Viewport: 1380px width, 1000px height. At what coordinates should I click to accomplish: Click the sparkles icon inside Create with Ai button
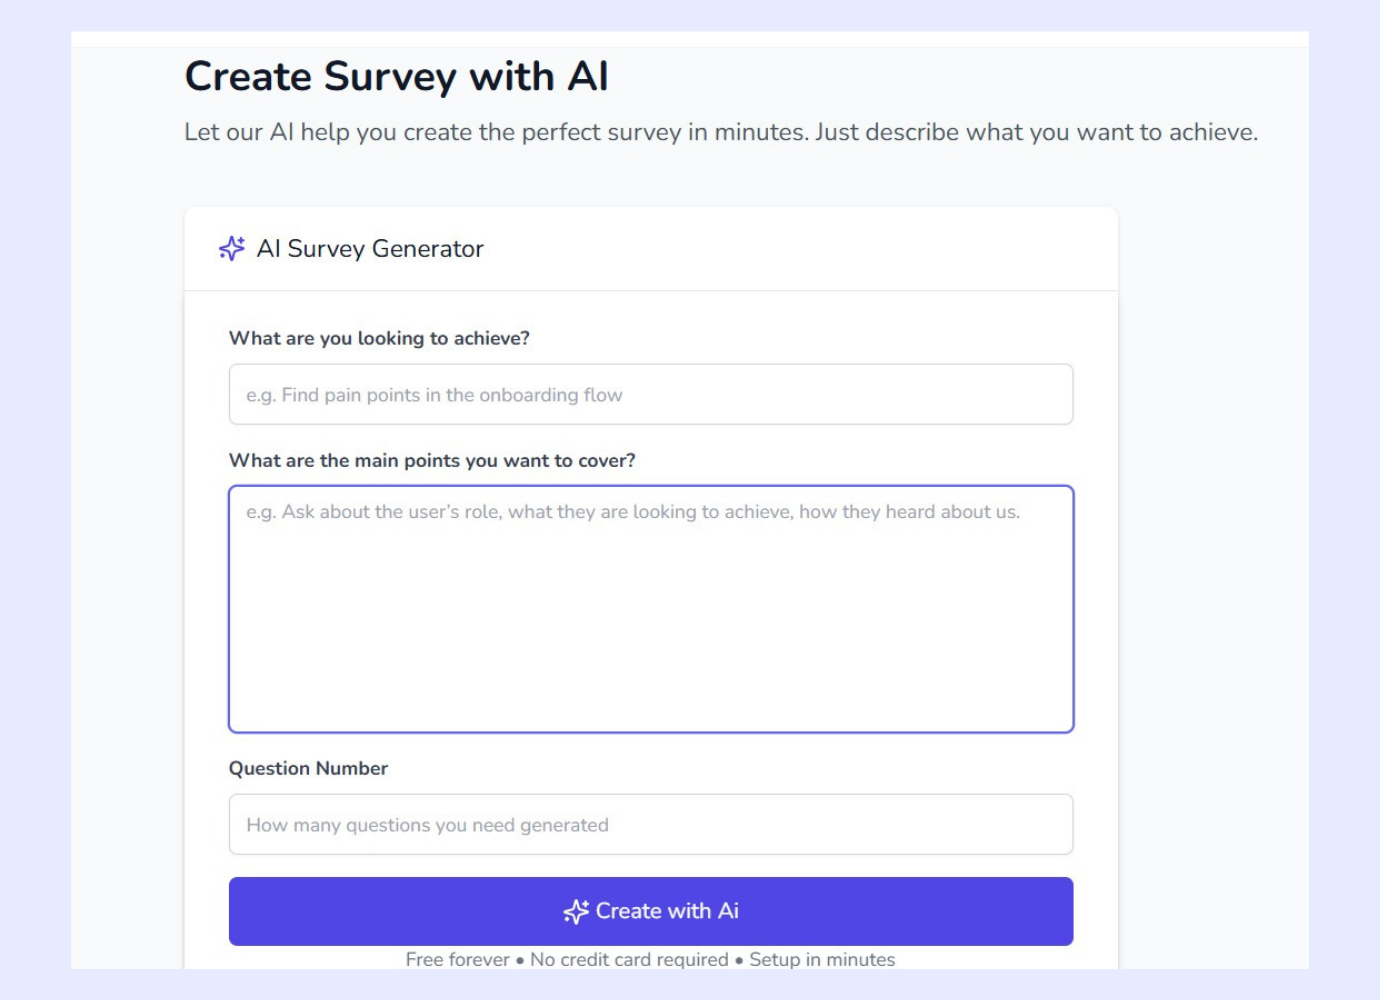pyautogui.click(x=575, y=911)
